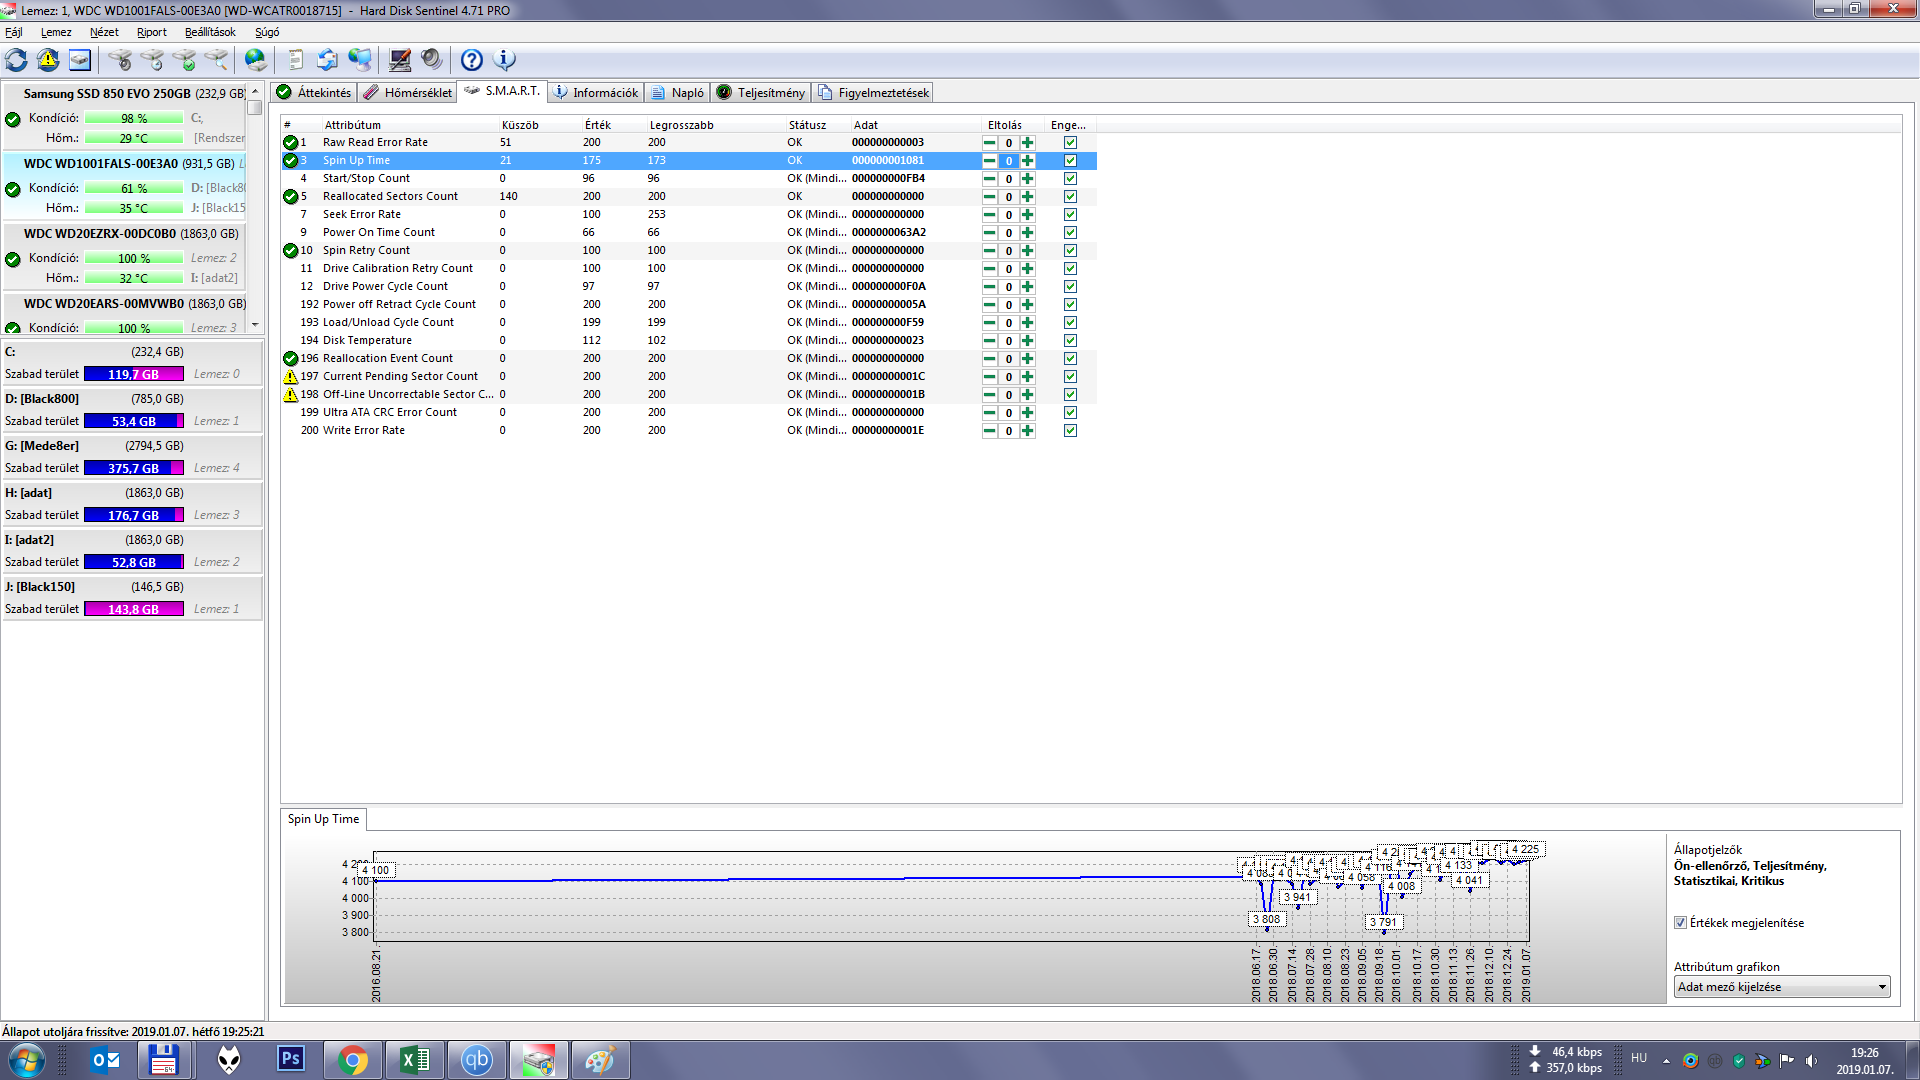1920x1080 pixels.
Task: Click the volume speaker tray icon
Action: 1811,1060
